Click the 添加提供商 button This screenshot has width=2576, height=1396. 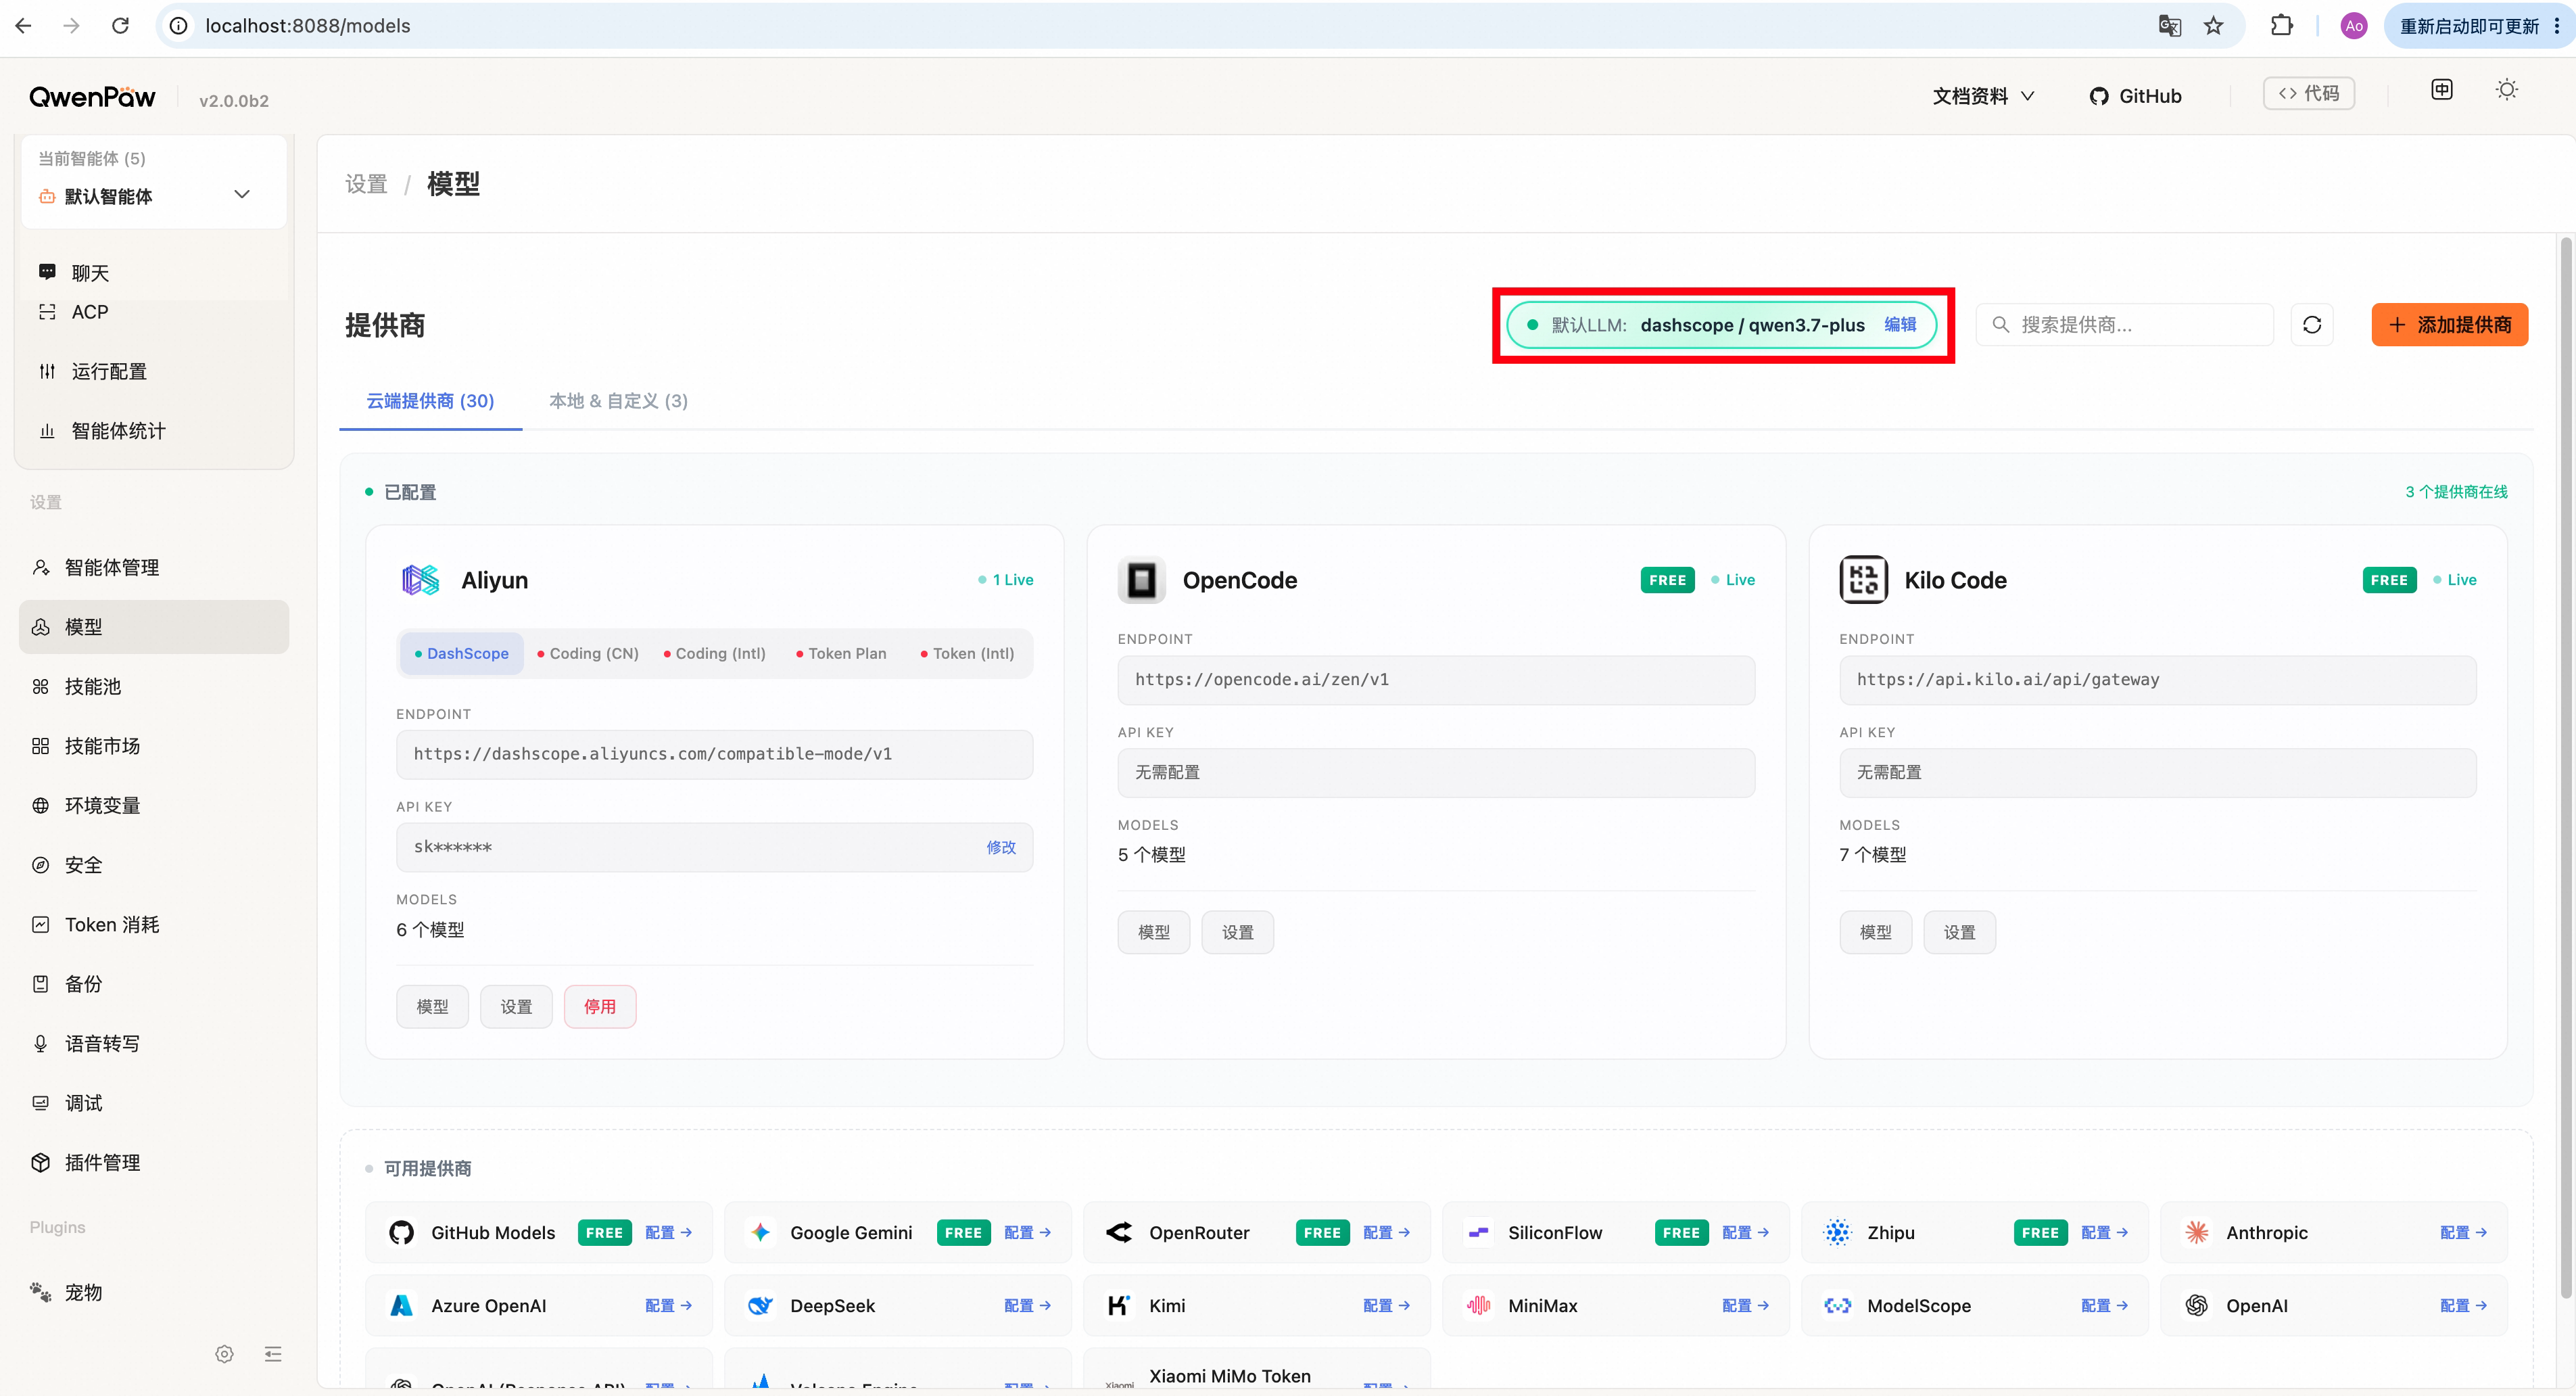(x=2449, y=325)
